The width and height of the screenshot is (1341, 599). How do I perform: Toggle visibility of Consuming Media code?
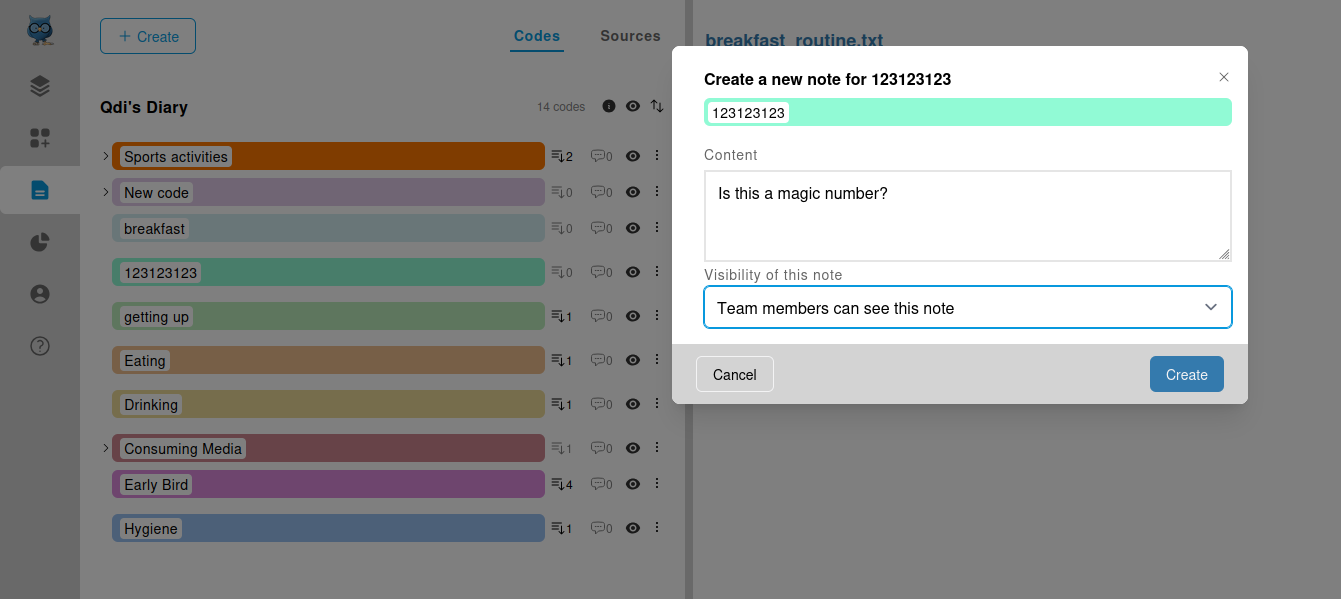click(x=633, y=448)
